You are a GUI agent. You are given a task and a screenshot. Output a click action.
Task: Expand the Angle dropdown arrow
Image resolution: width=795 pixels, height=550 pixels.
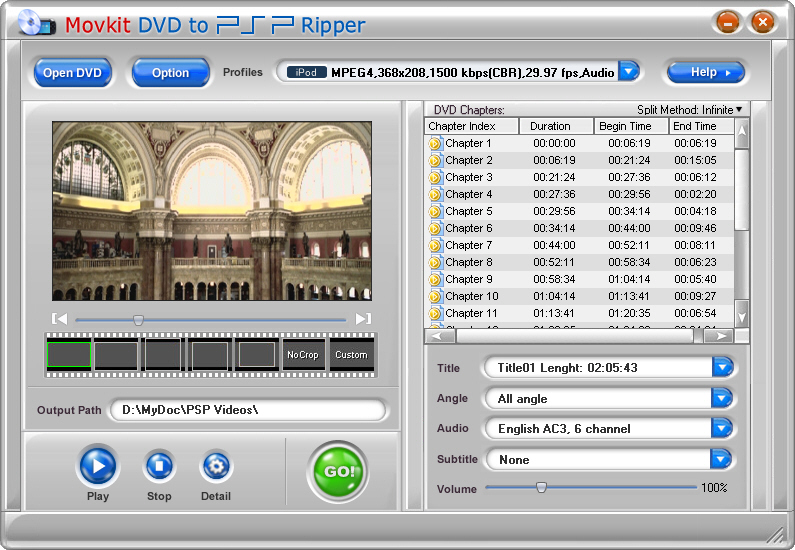click(x=722, y=398)
